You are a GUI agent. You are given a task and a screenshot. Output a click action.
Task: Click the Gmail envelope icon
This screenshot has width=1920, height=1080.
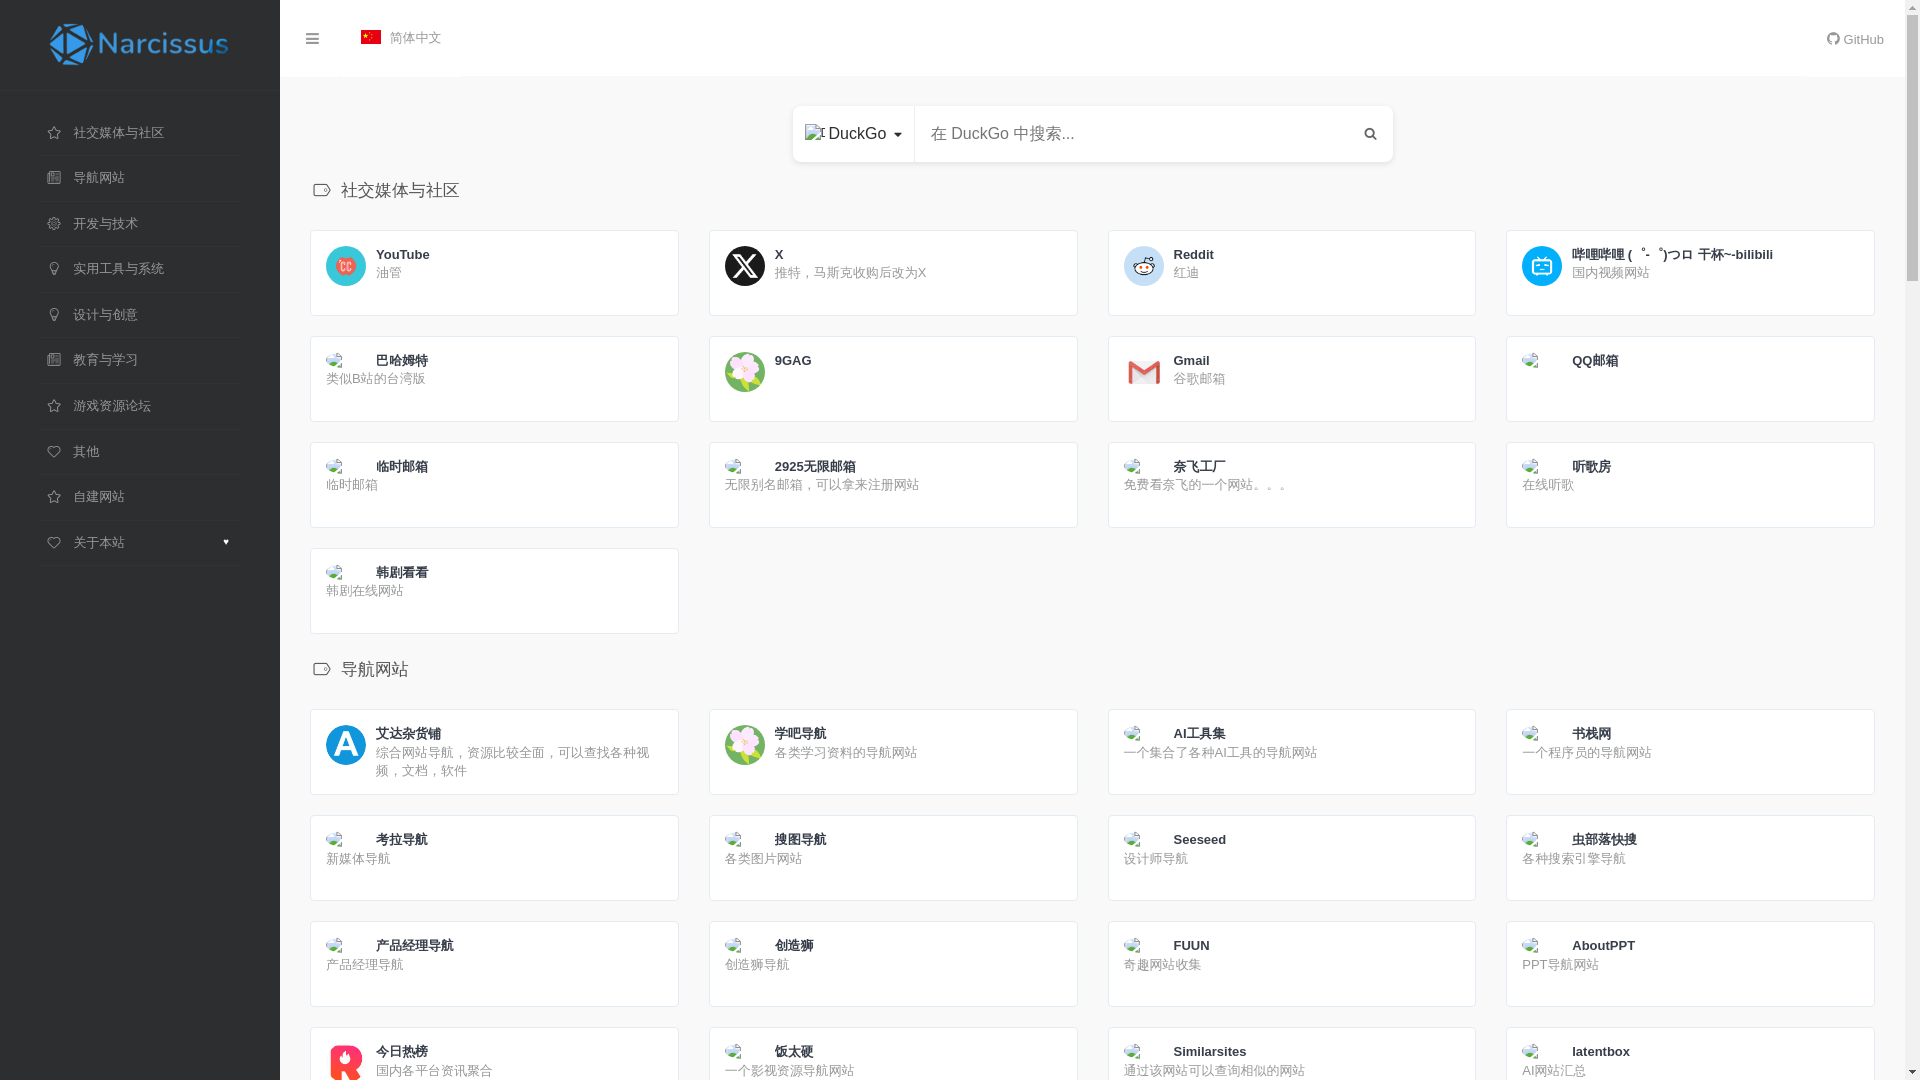click(1144, 372)
